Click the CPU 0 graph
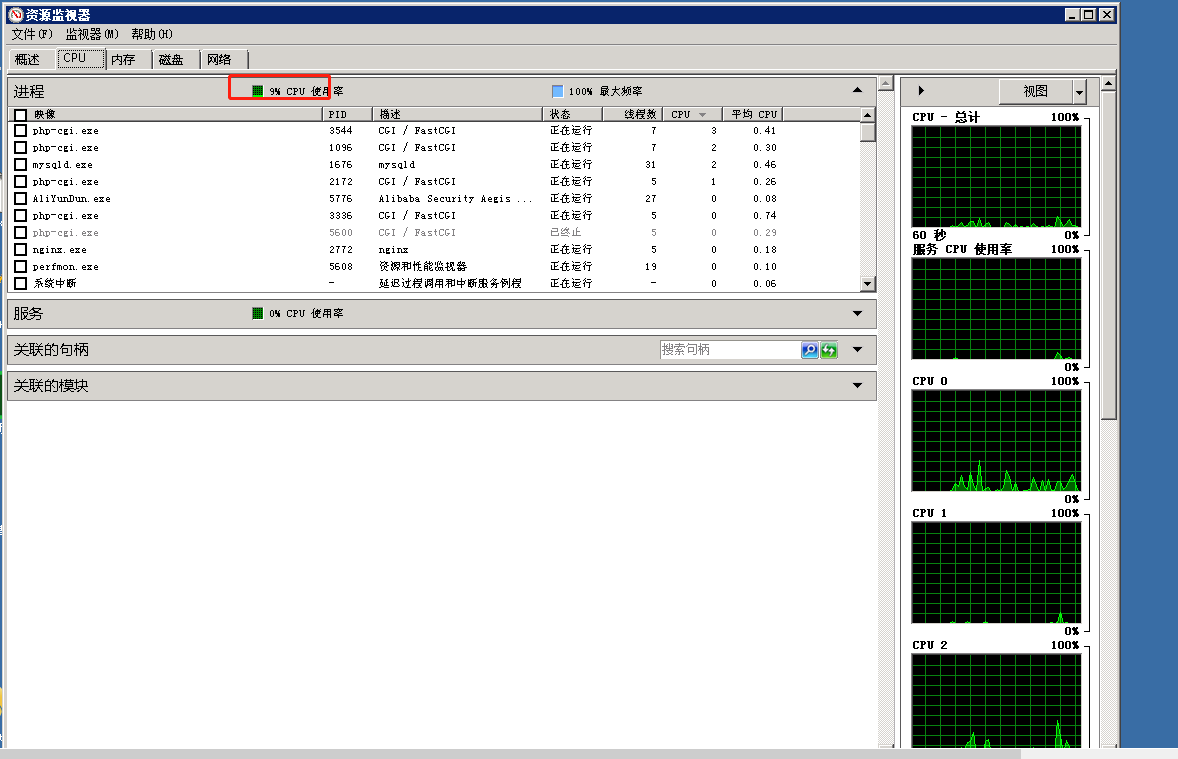 (x=996, y=440)
